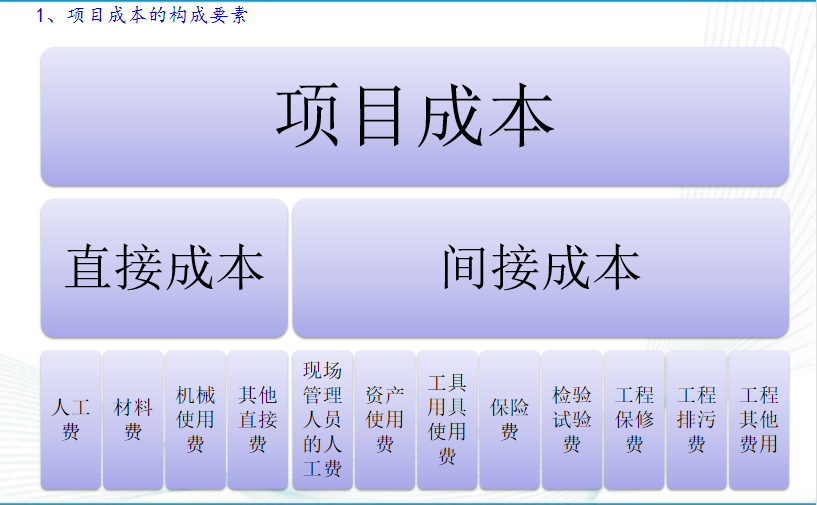Click the 工程其他费用 box
Image resolution: width=817 pixels, height=505 pixels.
[x=759, y=420]
